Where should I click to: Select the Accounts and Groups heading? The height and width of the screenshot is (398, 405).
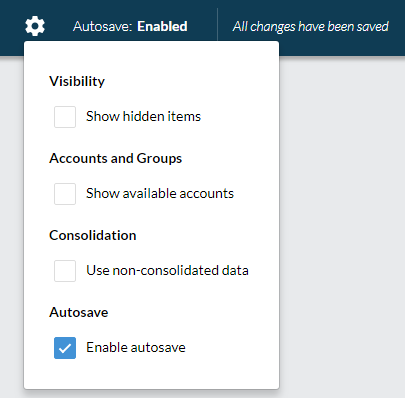[116, 158]
